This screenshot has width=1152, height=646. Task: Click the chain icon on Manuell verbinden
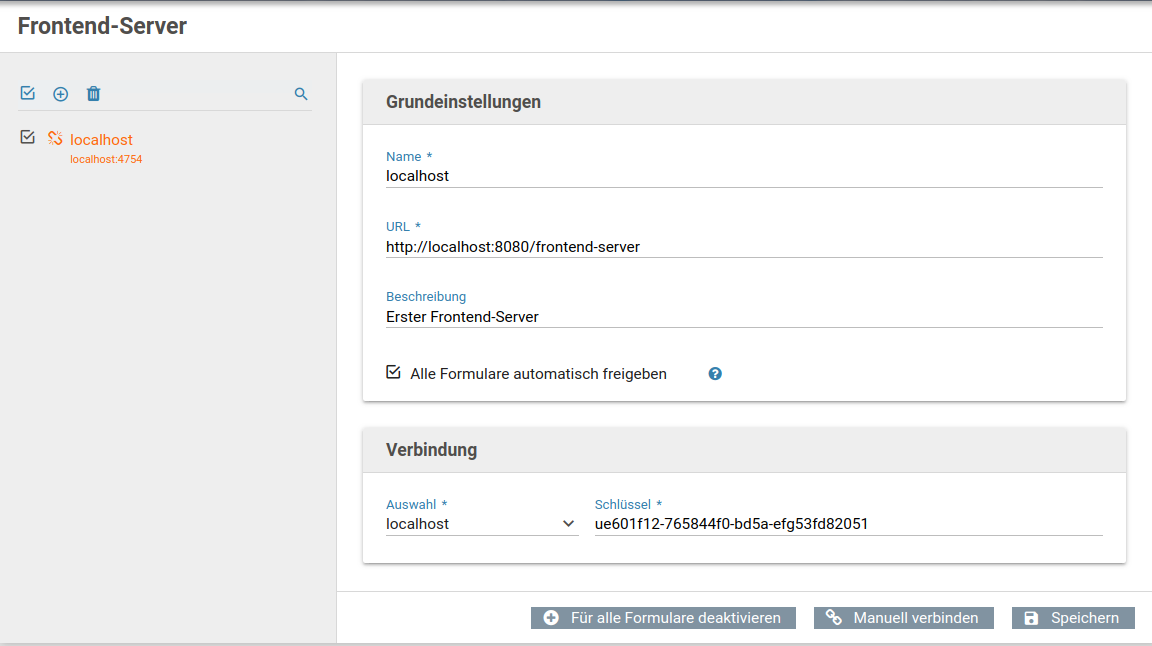tap(833, 618)
